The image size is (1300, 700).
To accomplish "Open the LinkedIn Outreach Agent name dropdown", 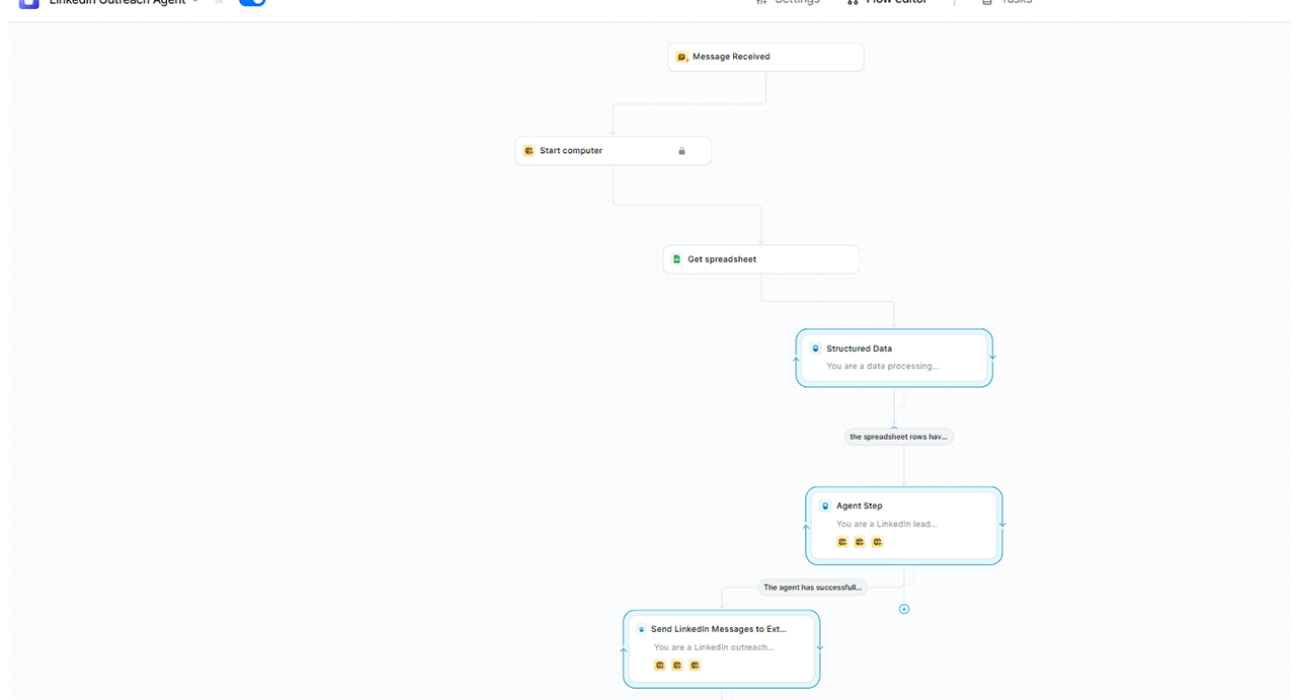I will tap(196, 2).
